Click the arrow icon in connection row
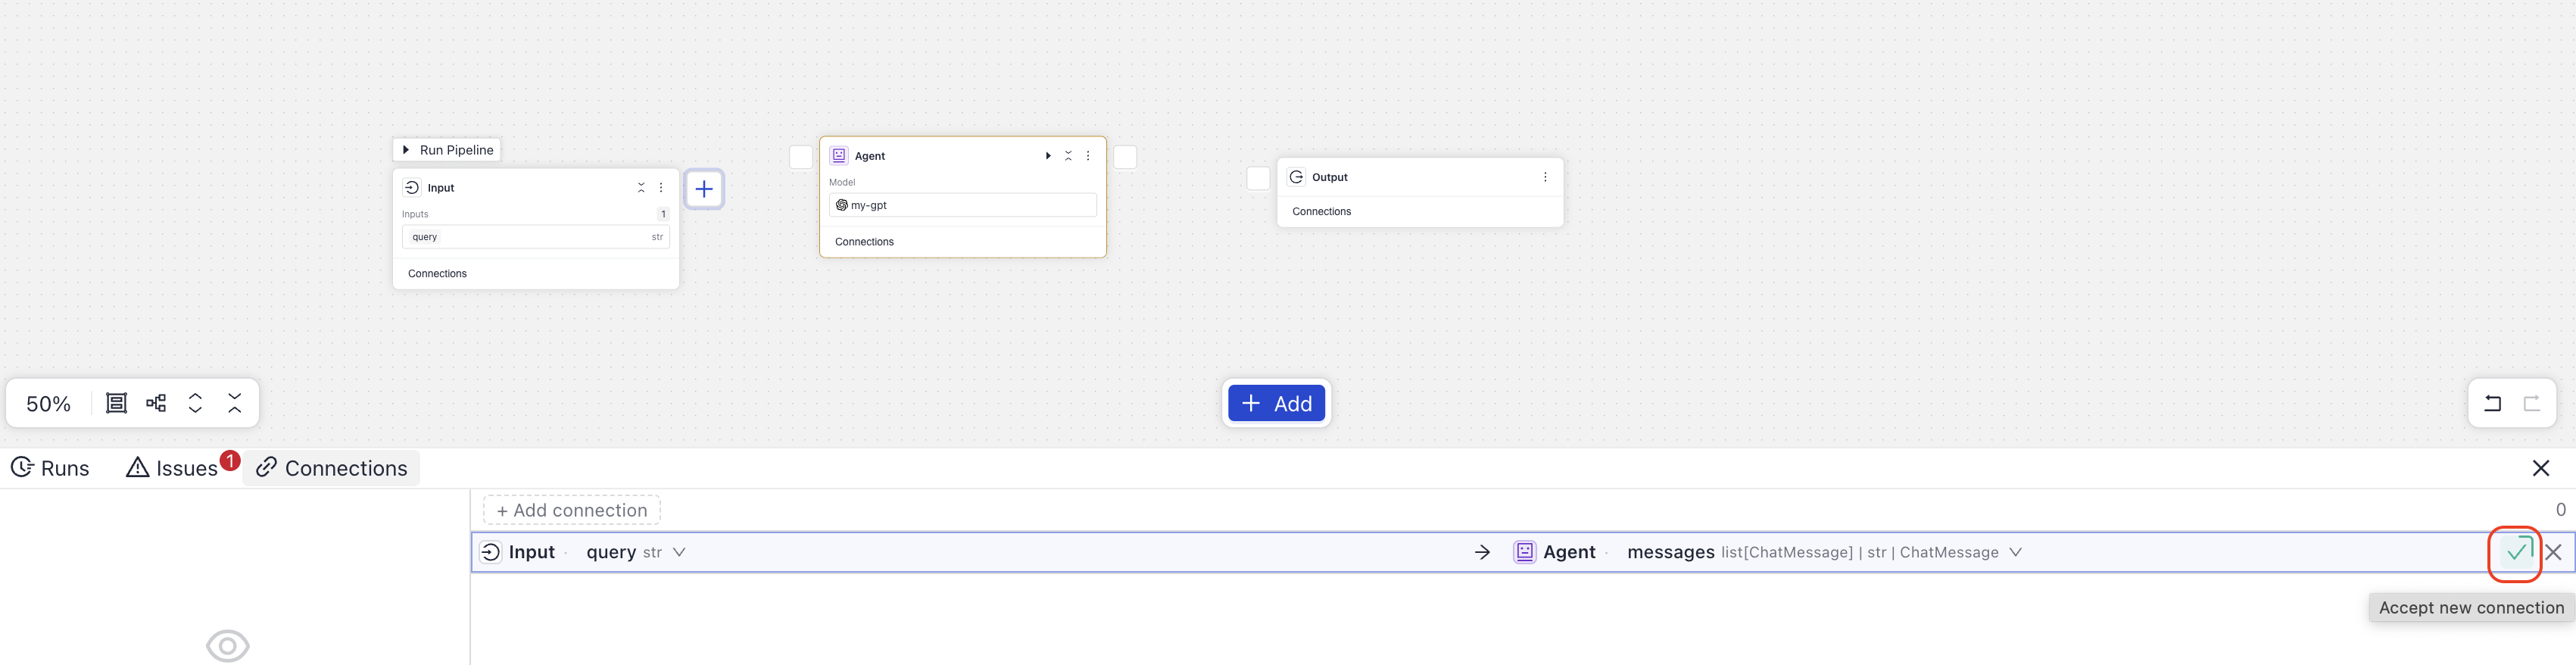 1482,552
